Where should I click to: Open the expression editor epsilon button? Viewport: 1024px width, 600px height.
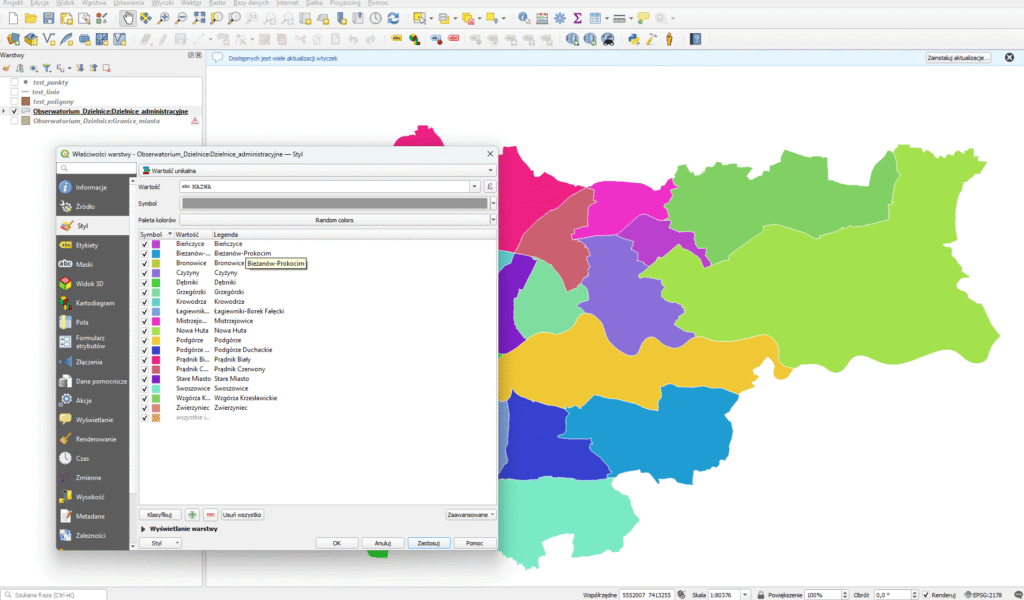click(x=490, y=186)
